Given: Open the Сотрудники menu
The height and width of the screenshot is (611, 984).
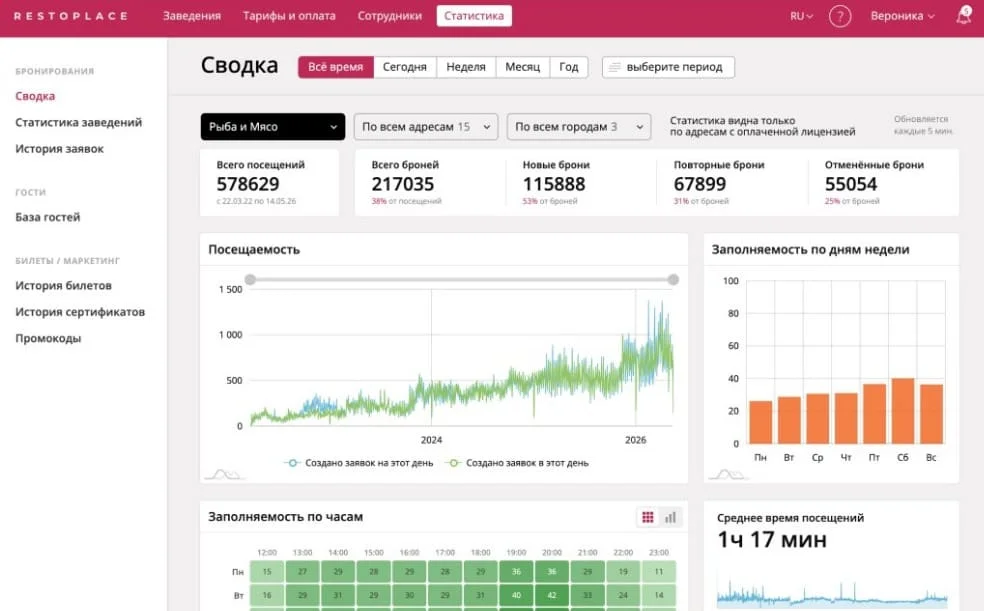Looking at the screenshot, I should coord(390,16).
